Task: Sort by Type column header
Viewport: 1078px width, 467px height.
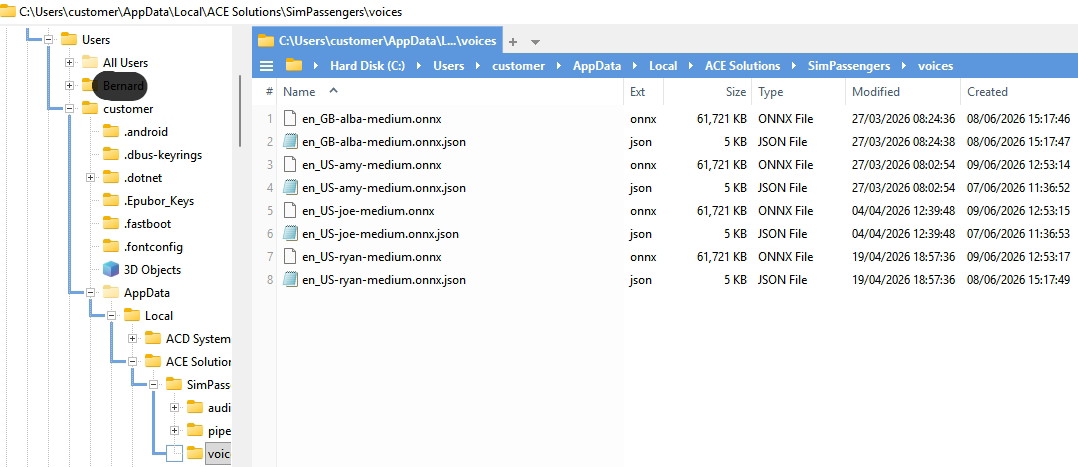Action: (x=771, y=91)
